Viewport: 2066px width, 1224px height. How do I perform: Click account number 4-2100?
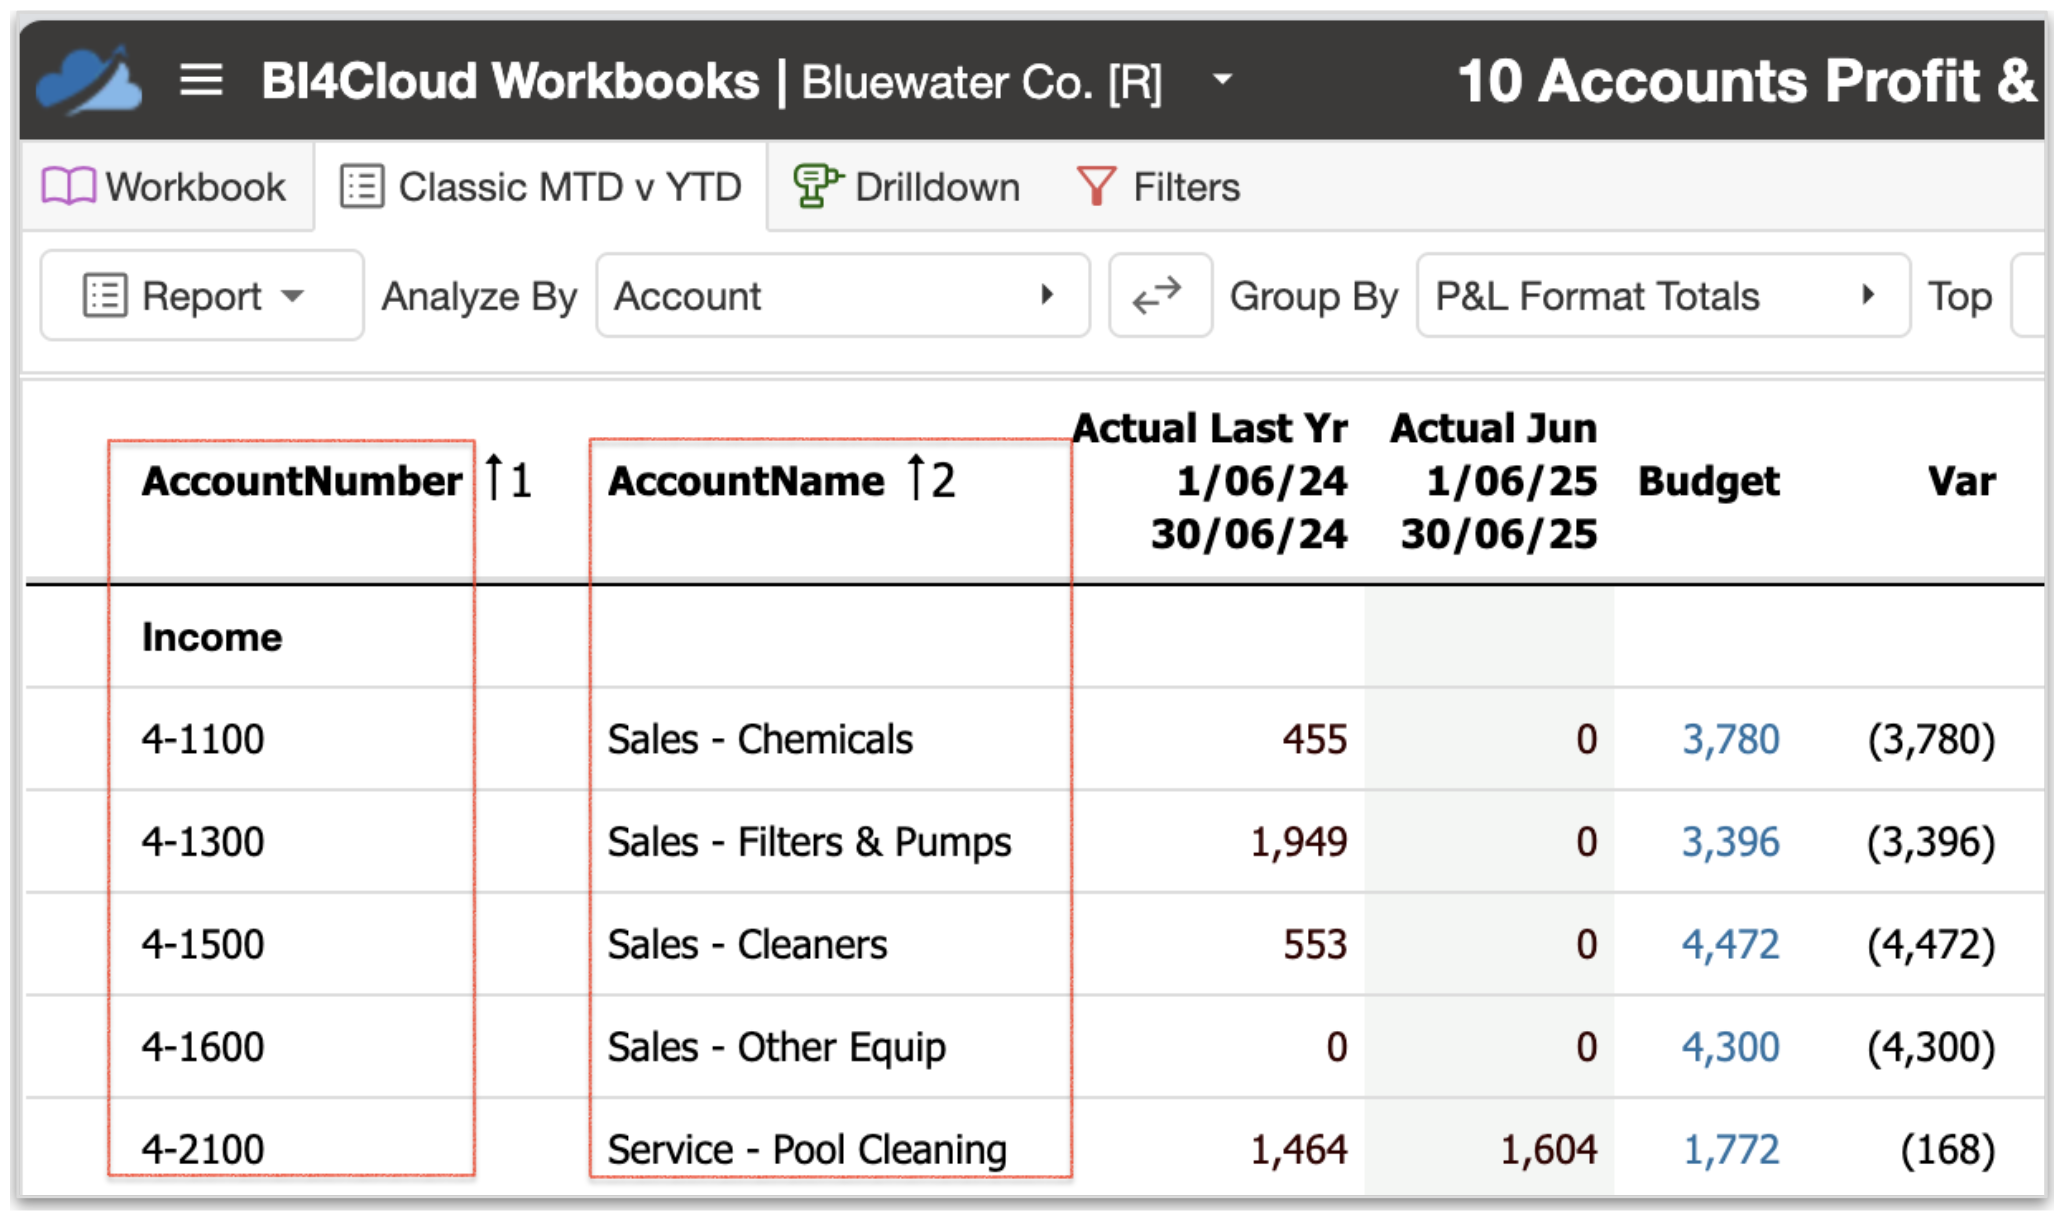(x=203, y=1150)
